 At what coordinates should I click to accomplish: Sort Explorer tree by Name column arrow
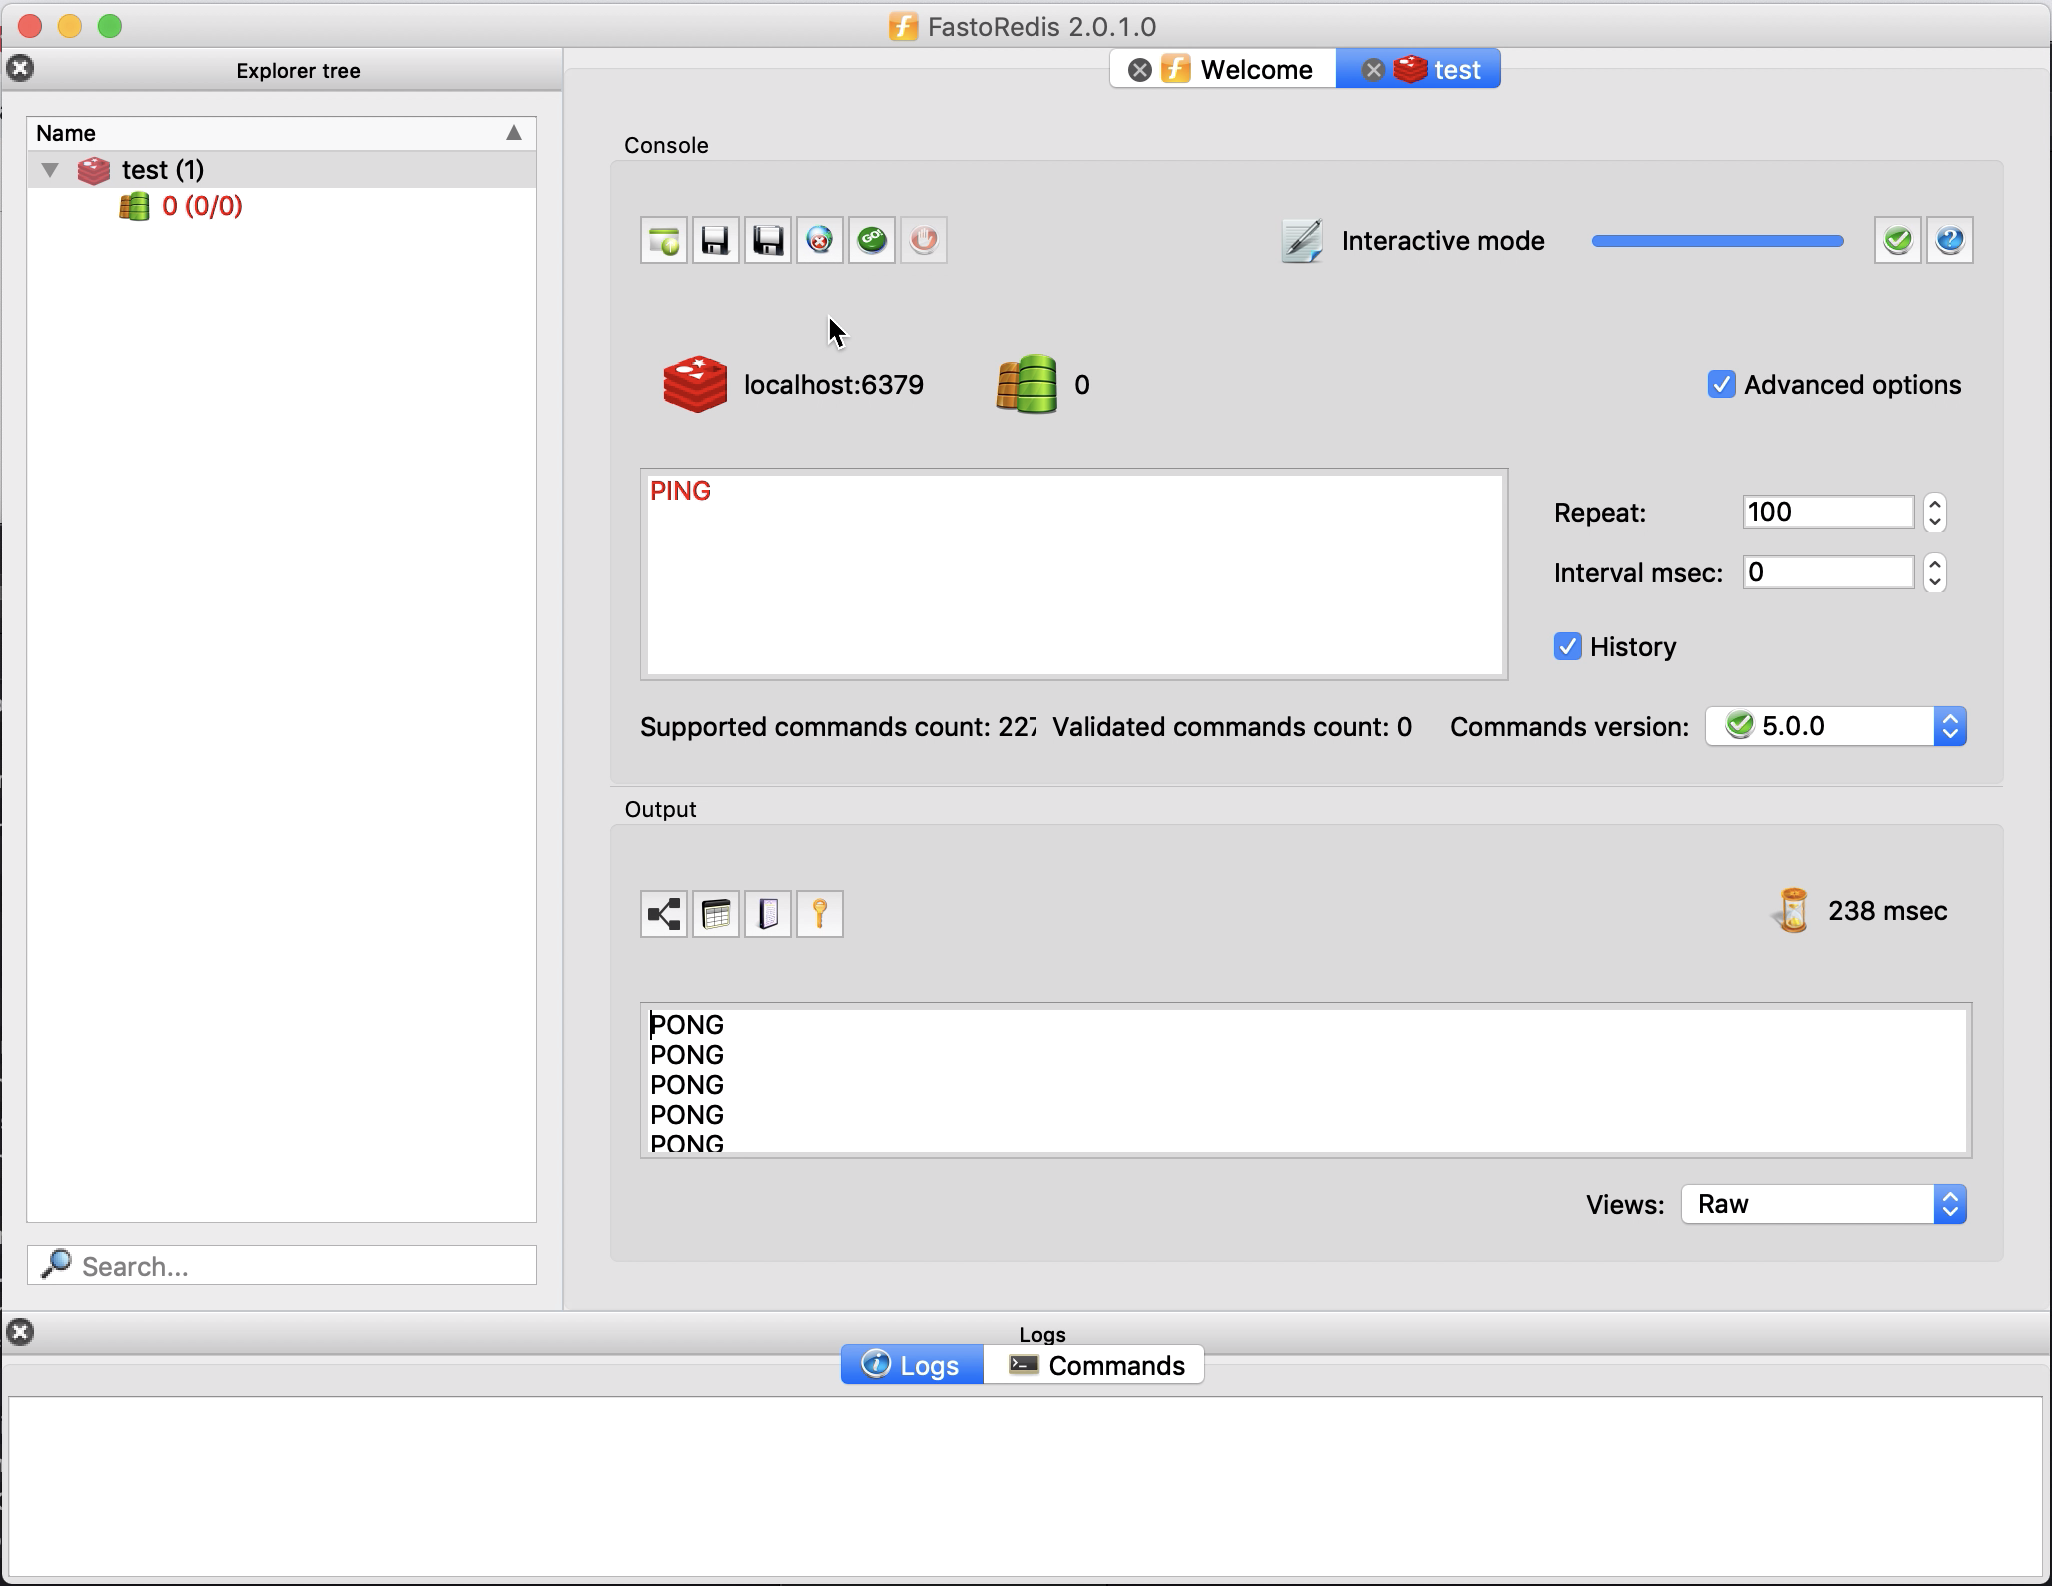(x=514, y=133)
